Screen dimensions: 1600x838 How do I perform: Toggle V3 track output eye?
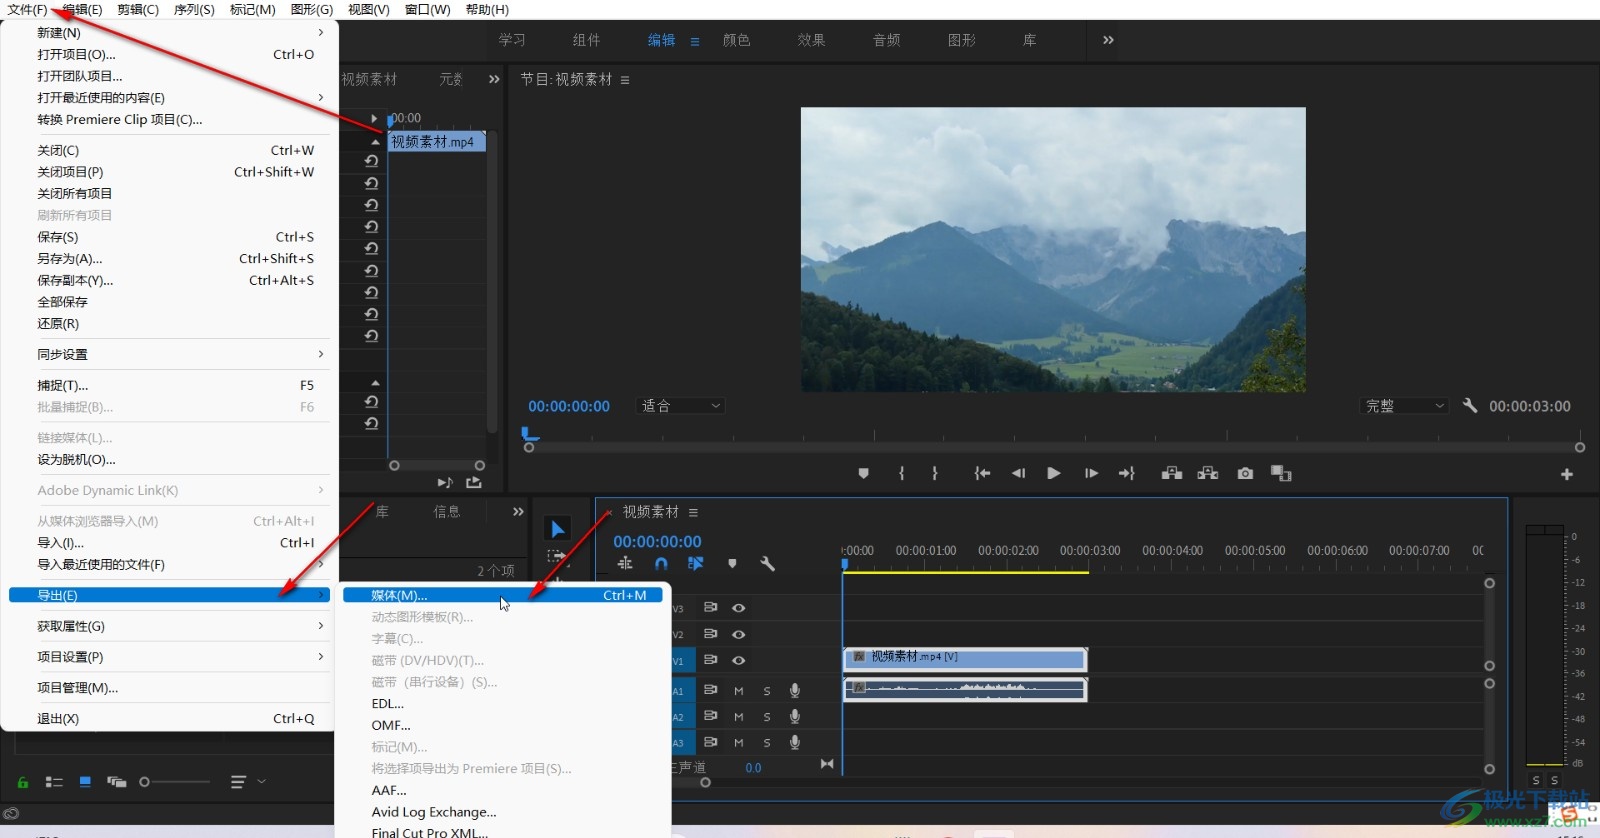[738, 608]
